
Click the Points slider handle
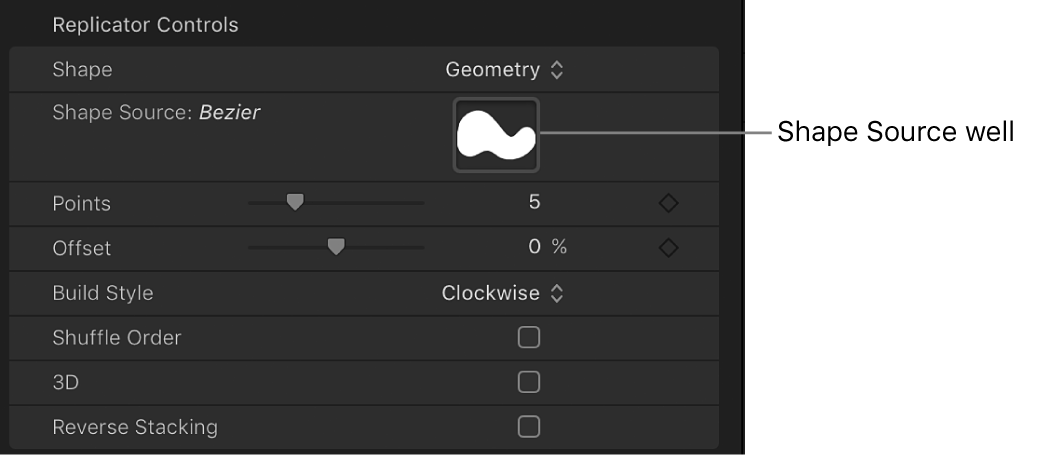[x=294, y=202]
